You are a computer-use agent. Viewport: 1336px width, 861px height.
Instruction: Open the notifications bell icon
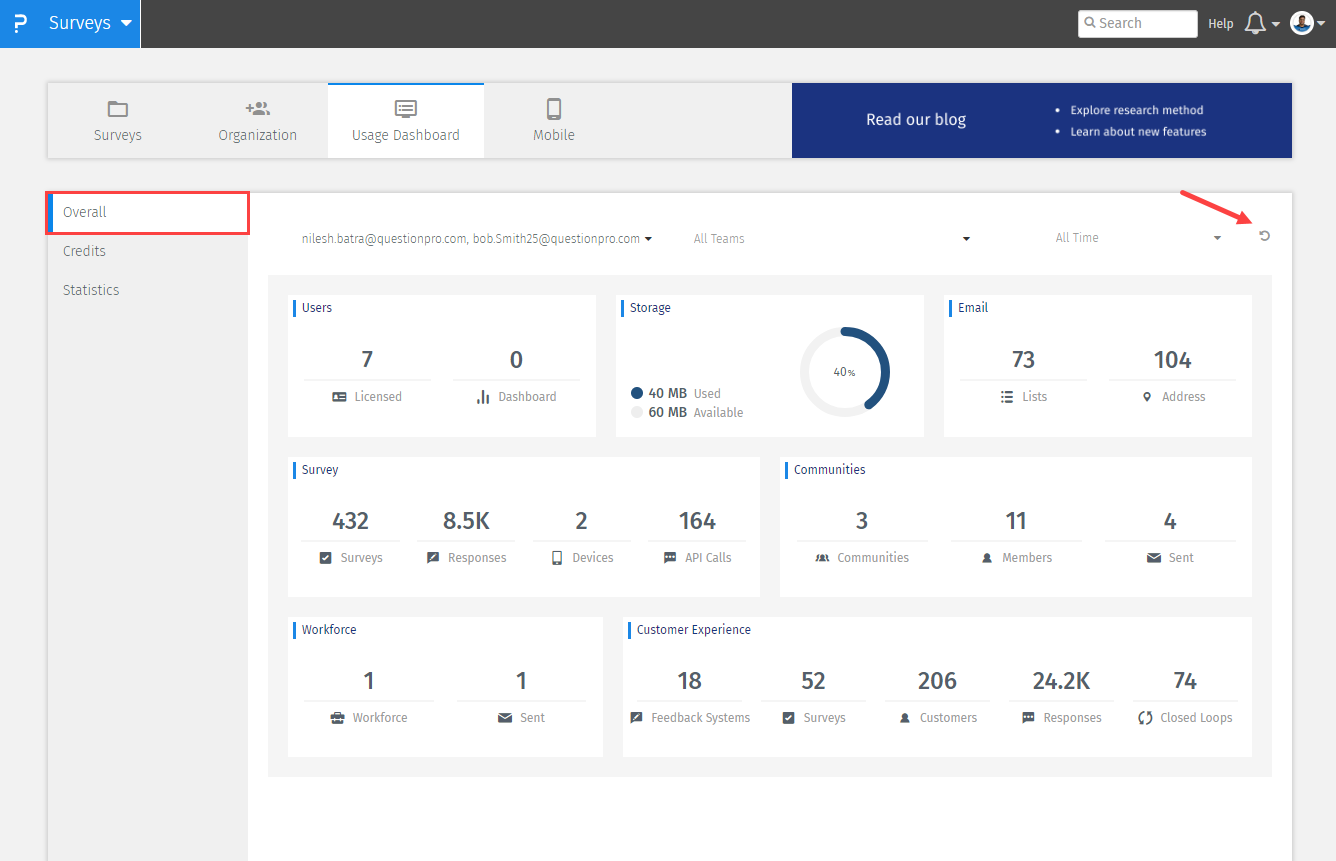click(x=1255, y=23)
